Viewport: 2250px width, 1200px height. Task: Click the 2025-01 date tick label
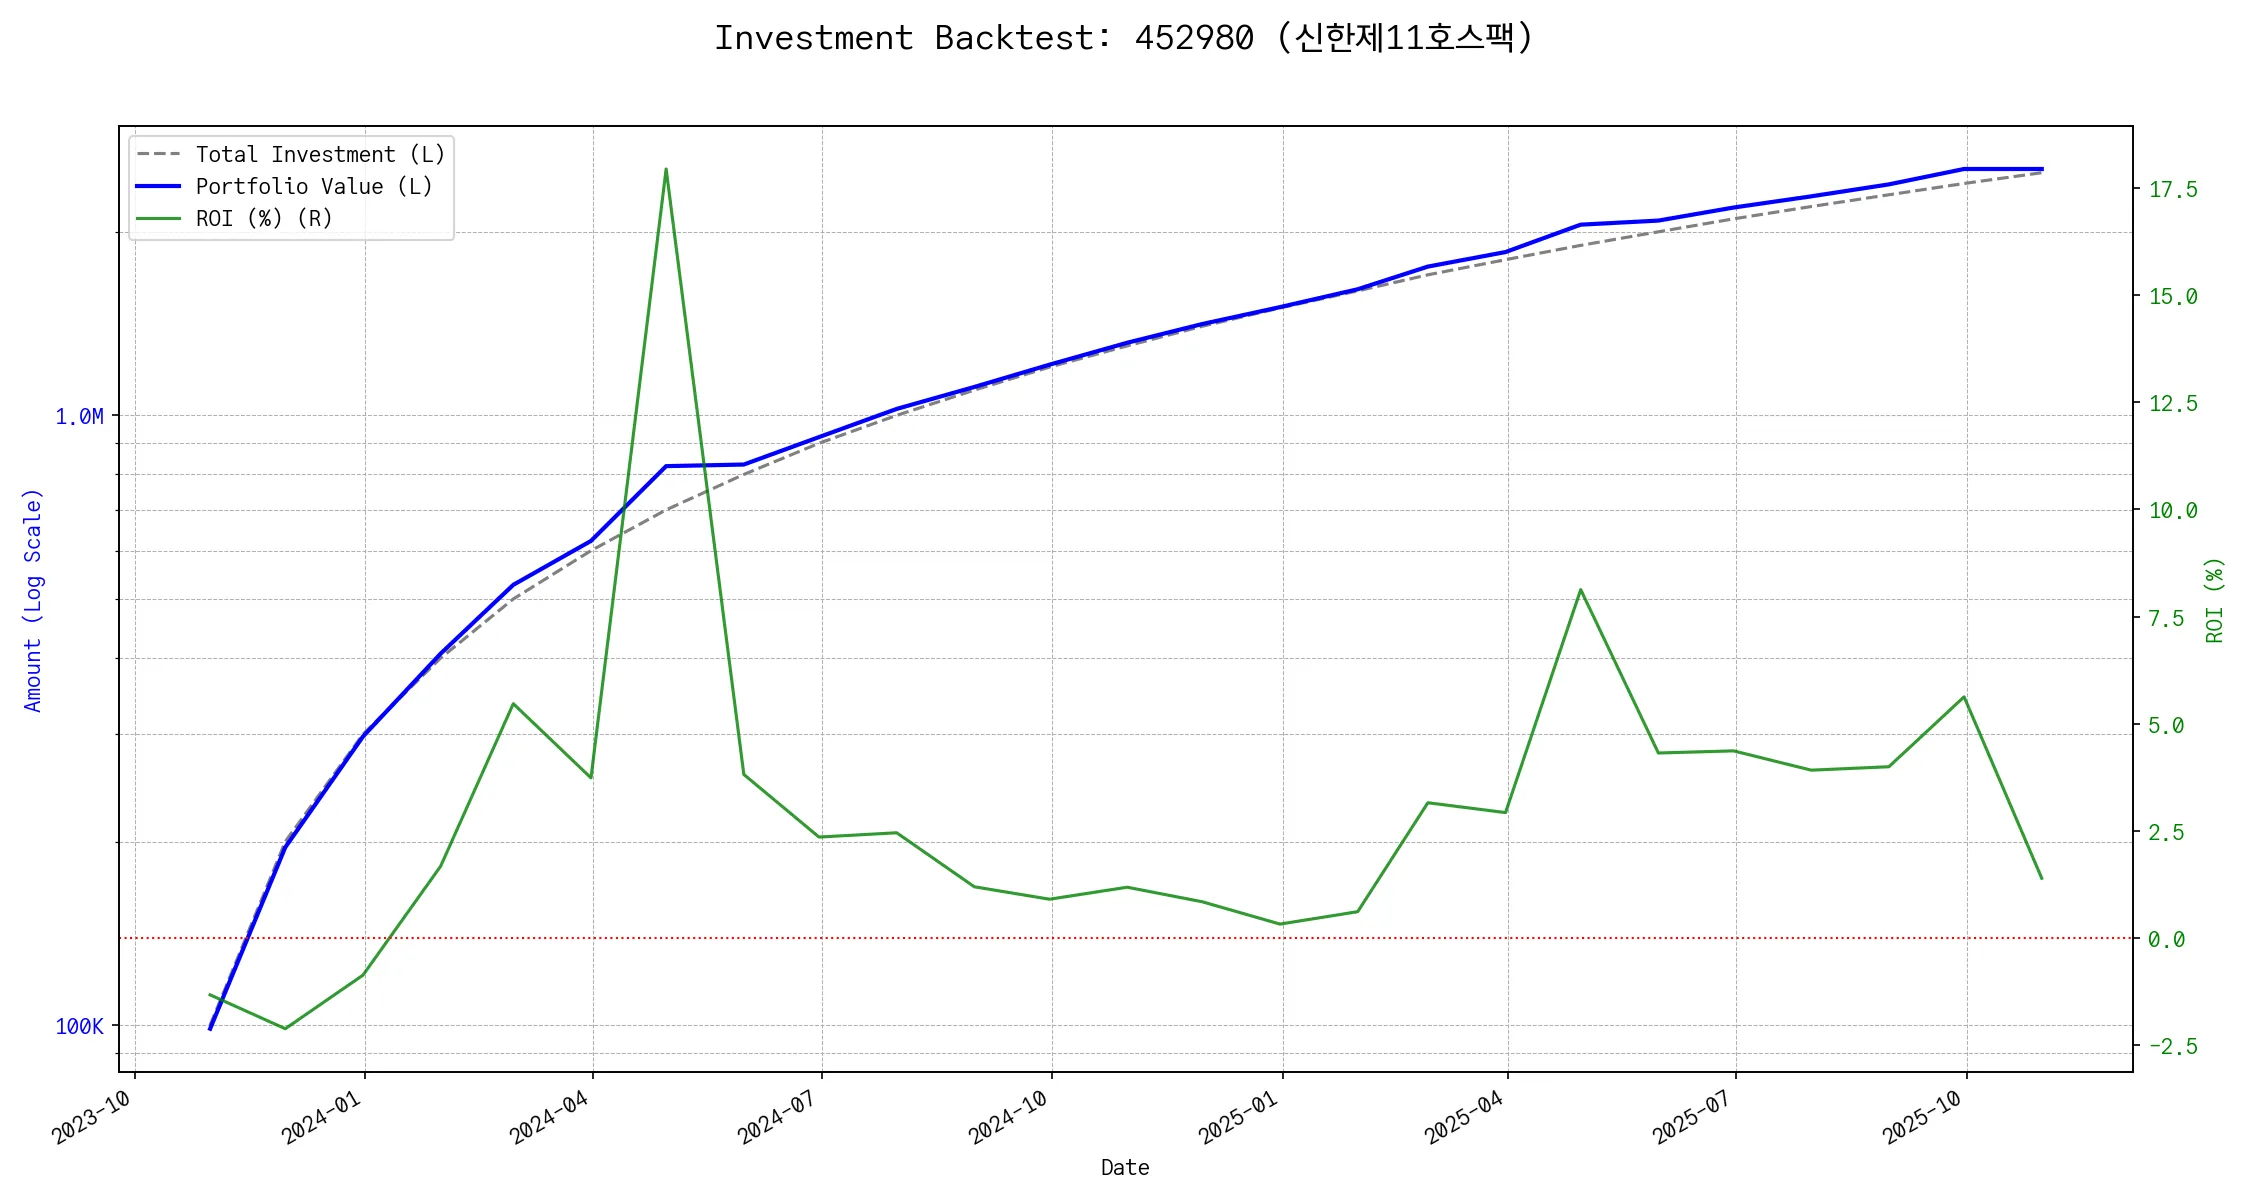tap(1239, 1116)
